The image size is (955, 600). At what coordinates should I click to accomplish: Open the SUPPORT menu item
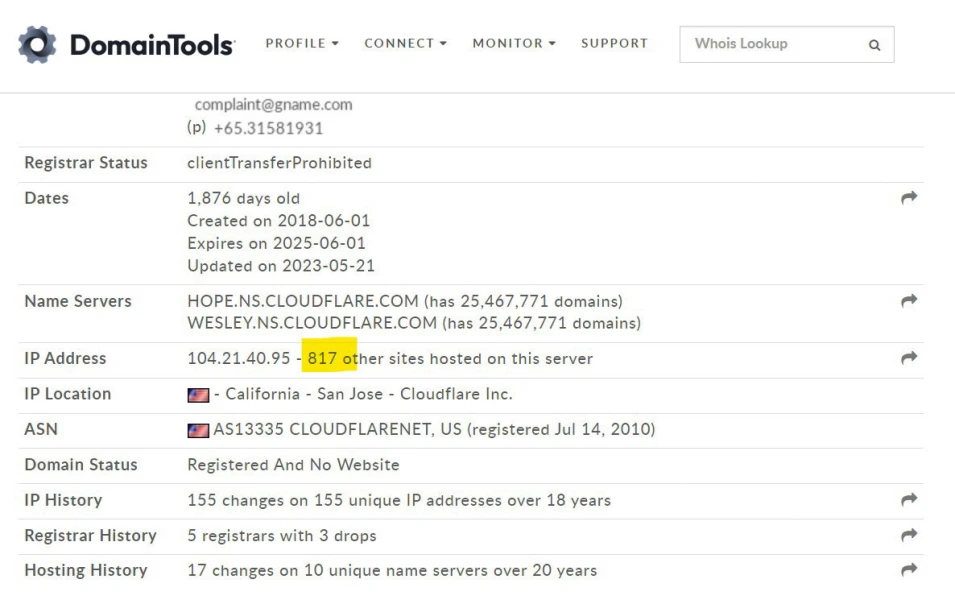(614, 44)
